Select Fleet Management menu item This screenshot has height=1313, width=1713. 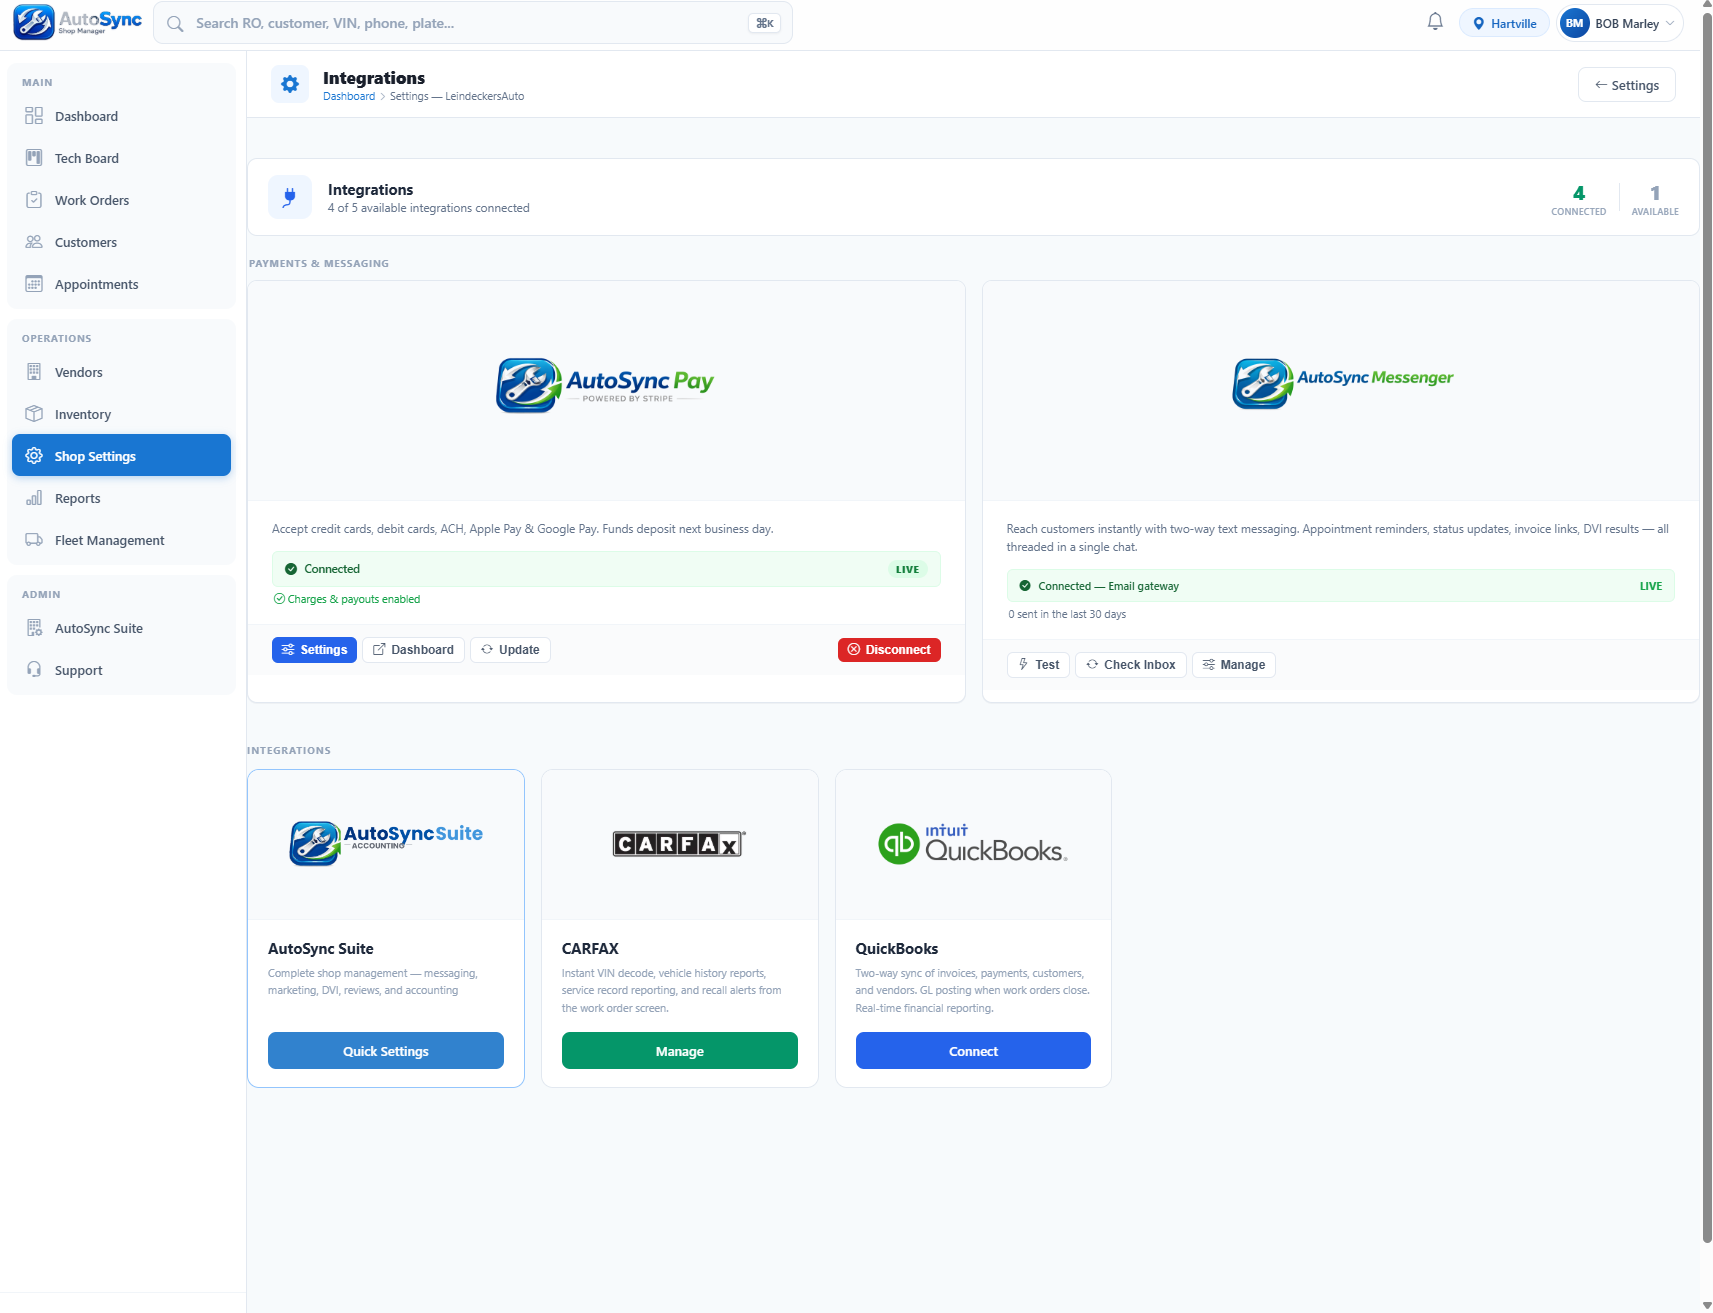[121, 540]
